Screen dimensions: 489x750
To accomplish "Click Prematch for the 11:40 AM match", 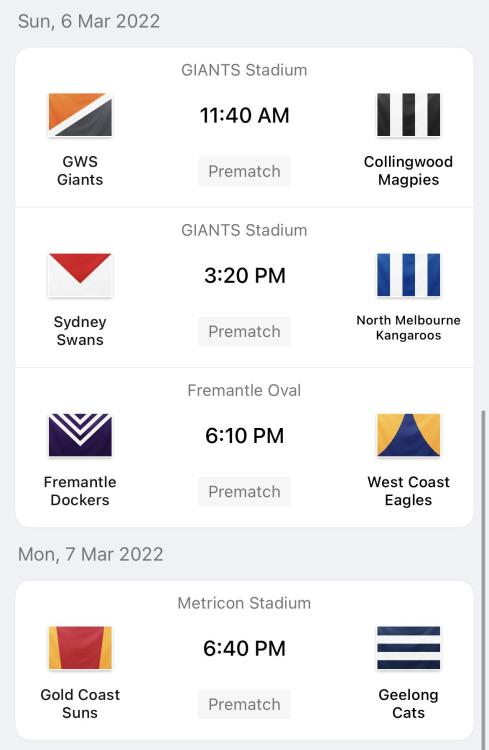I will pyautogui.click(x=244, y=171).
